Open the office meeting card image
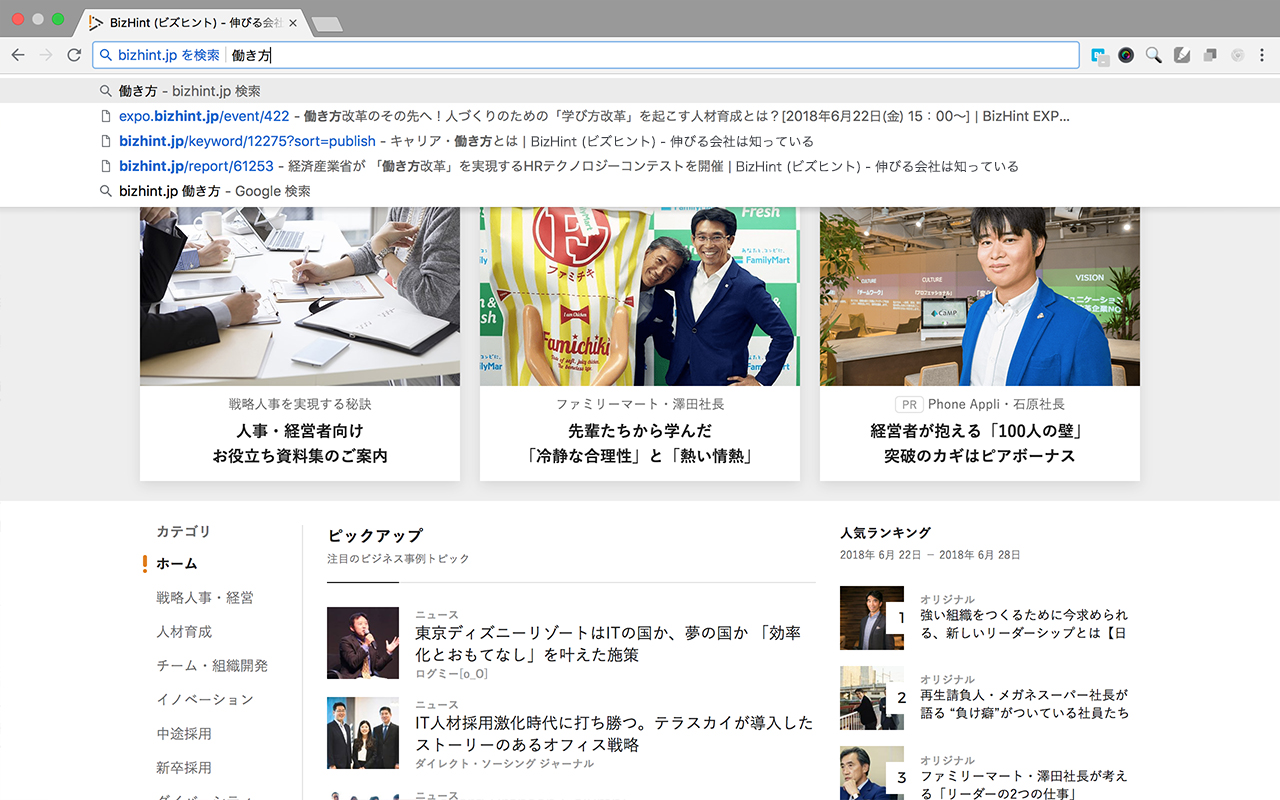1280x800 pixels. (x=300, y=296)
